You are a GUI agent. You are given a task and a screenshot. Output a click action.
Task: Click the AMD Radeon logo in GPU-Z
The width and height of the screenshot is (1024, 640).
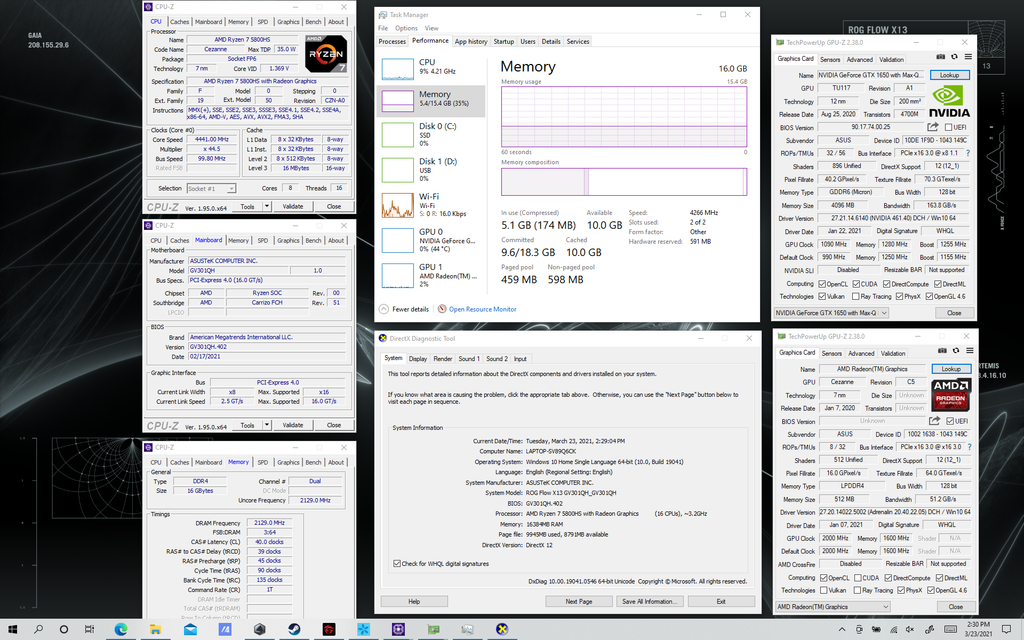tap(951, 394)
